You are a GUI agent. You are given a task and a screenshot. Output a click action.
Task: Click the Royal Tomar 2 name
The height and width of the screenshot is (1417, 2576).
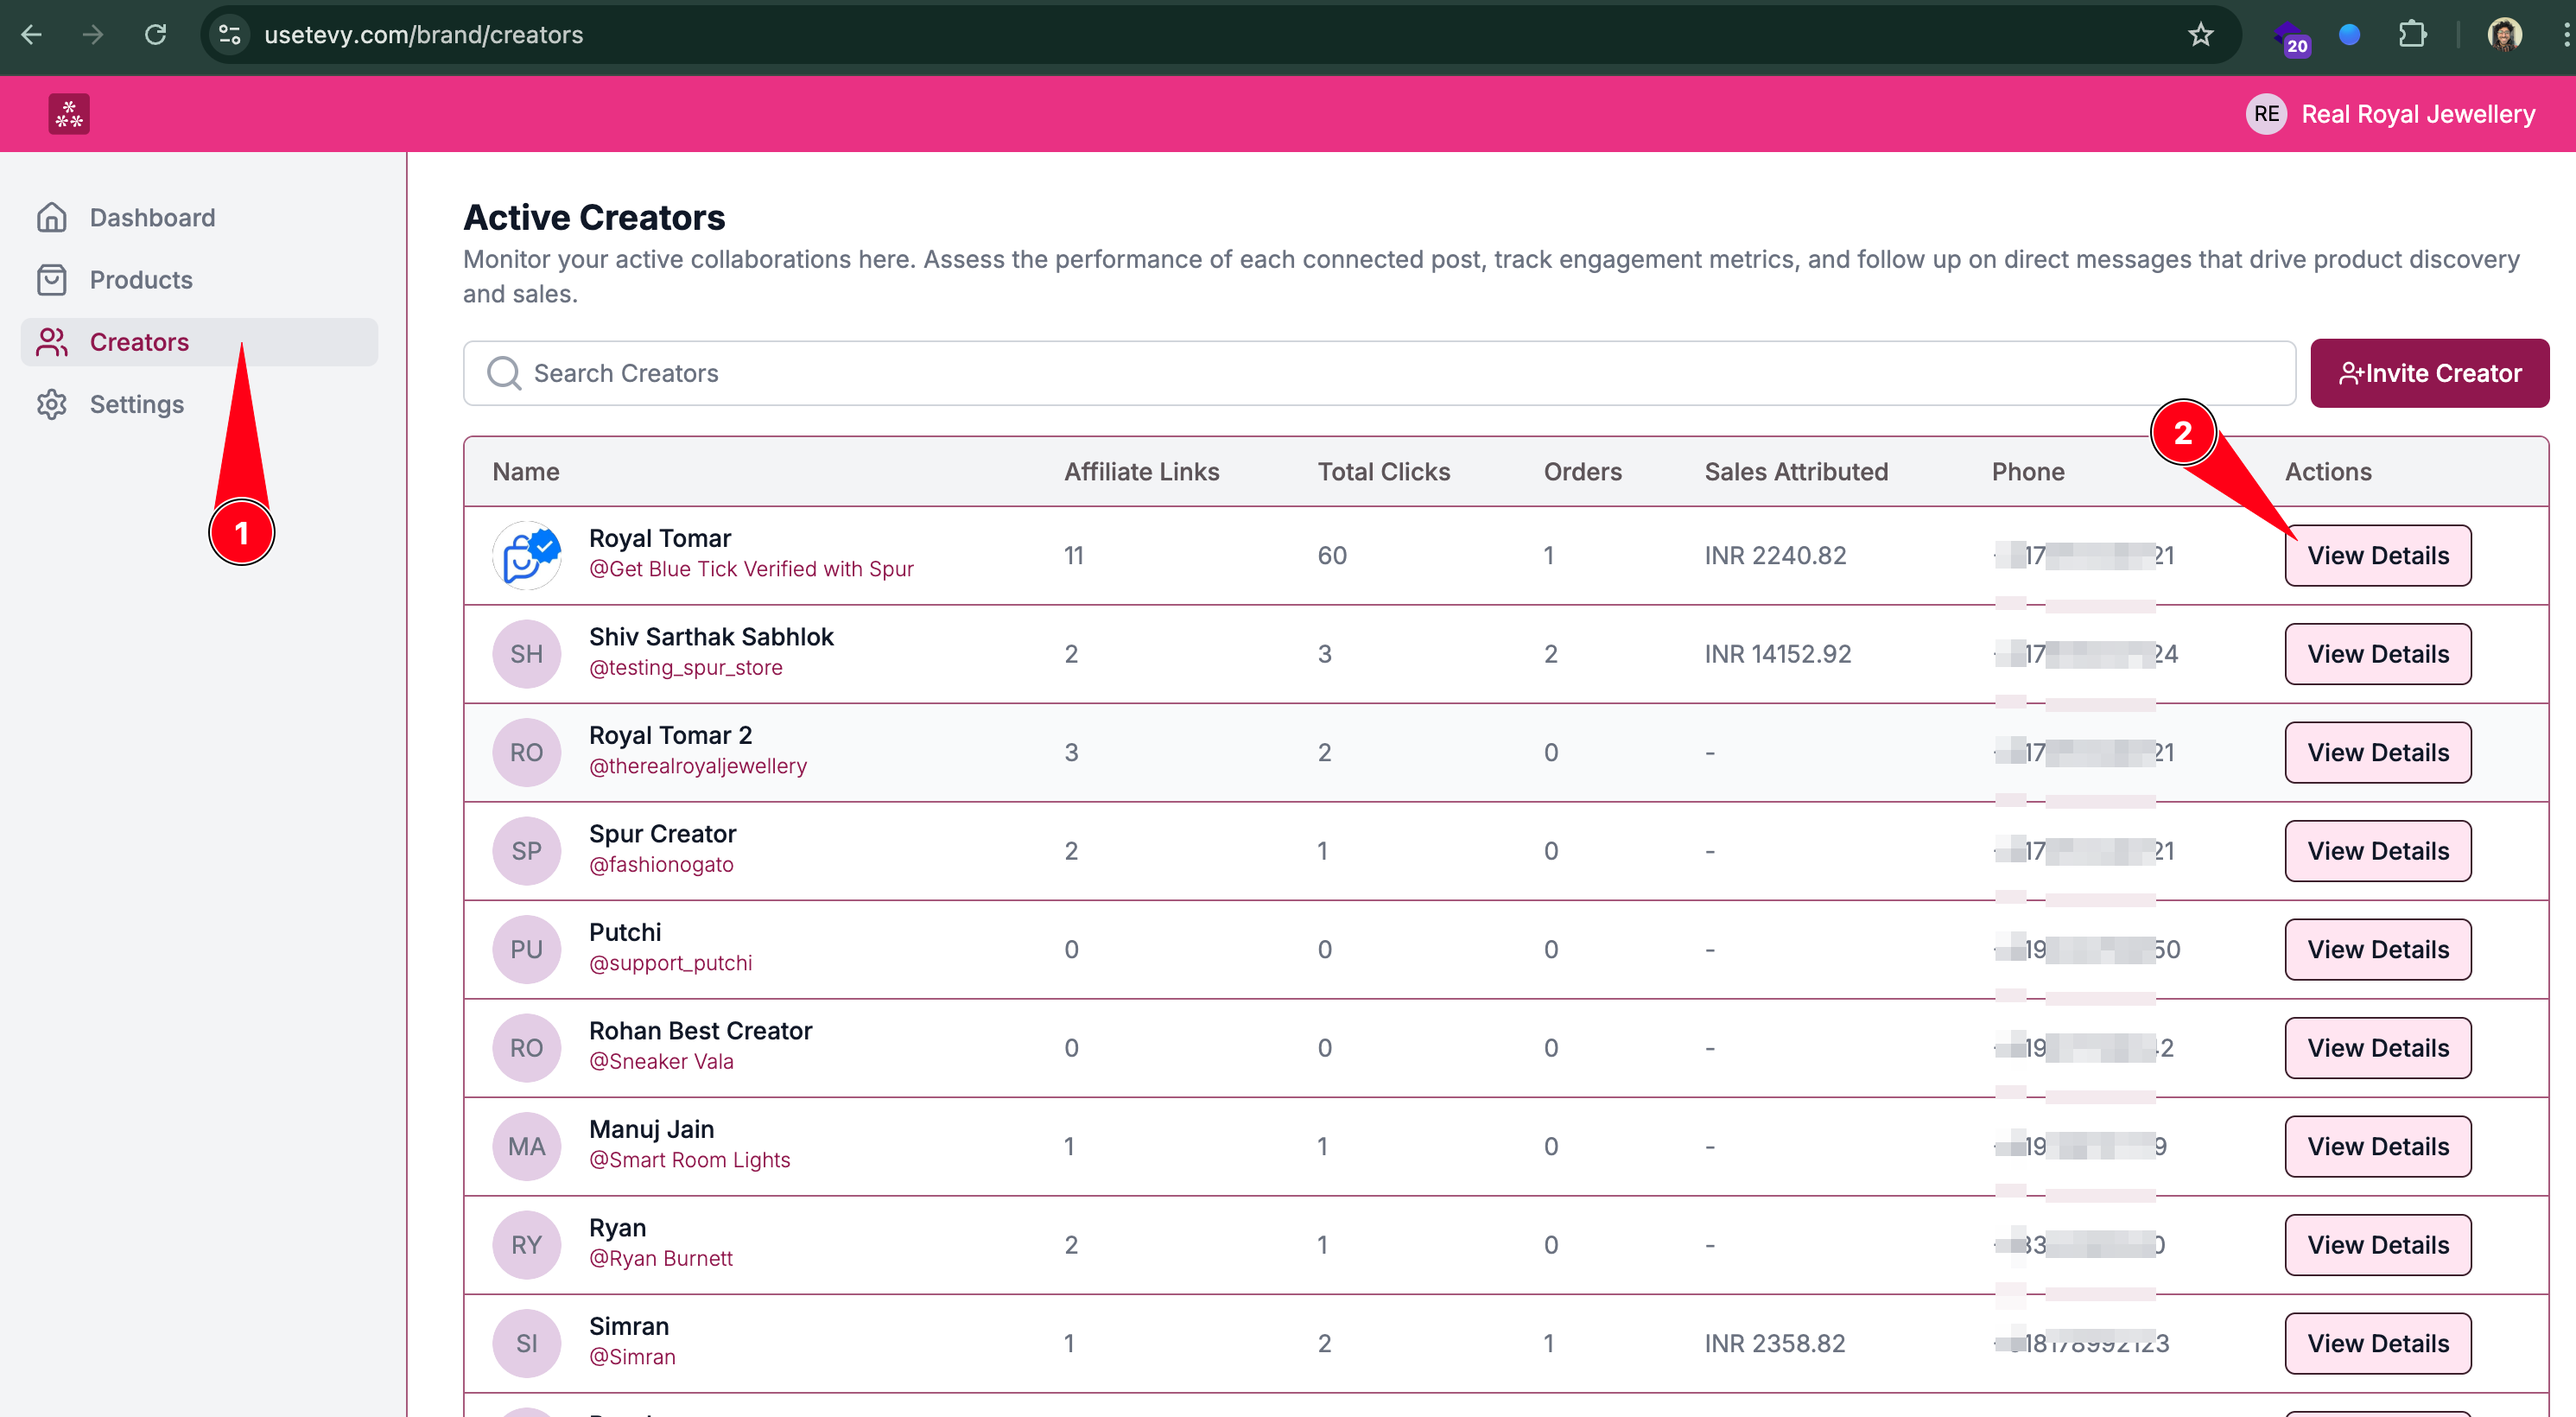click(670, 735)
